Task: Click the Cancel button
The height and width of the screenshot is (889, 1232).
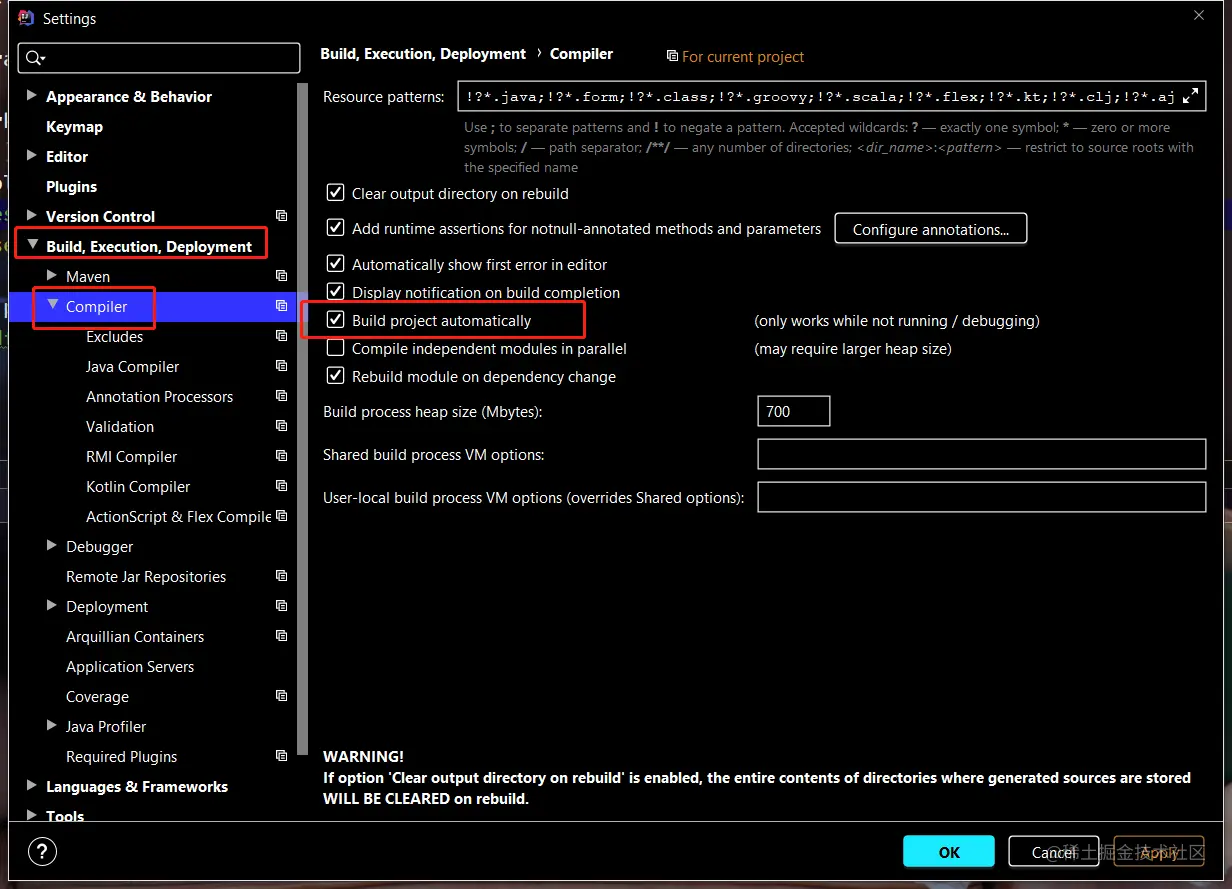Action: point(1054,852)
